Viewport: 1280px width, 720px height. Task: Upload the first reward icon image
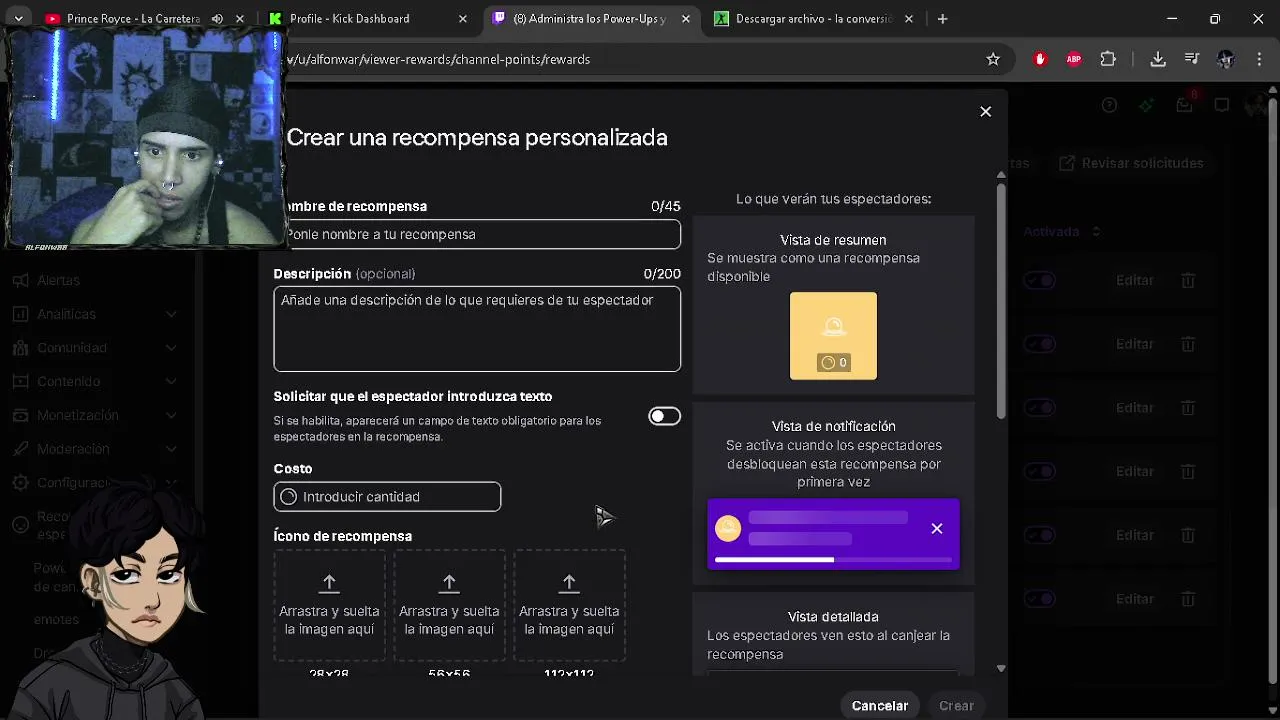(x=329, y=605)
